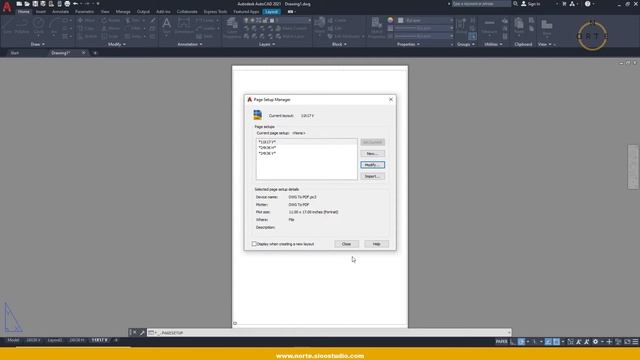Image resolution: width=640 pixels, height=360 pixels.
Task: Select the Arc tool in Draw panel
Action: point(54,26)
